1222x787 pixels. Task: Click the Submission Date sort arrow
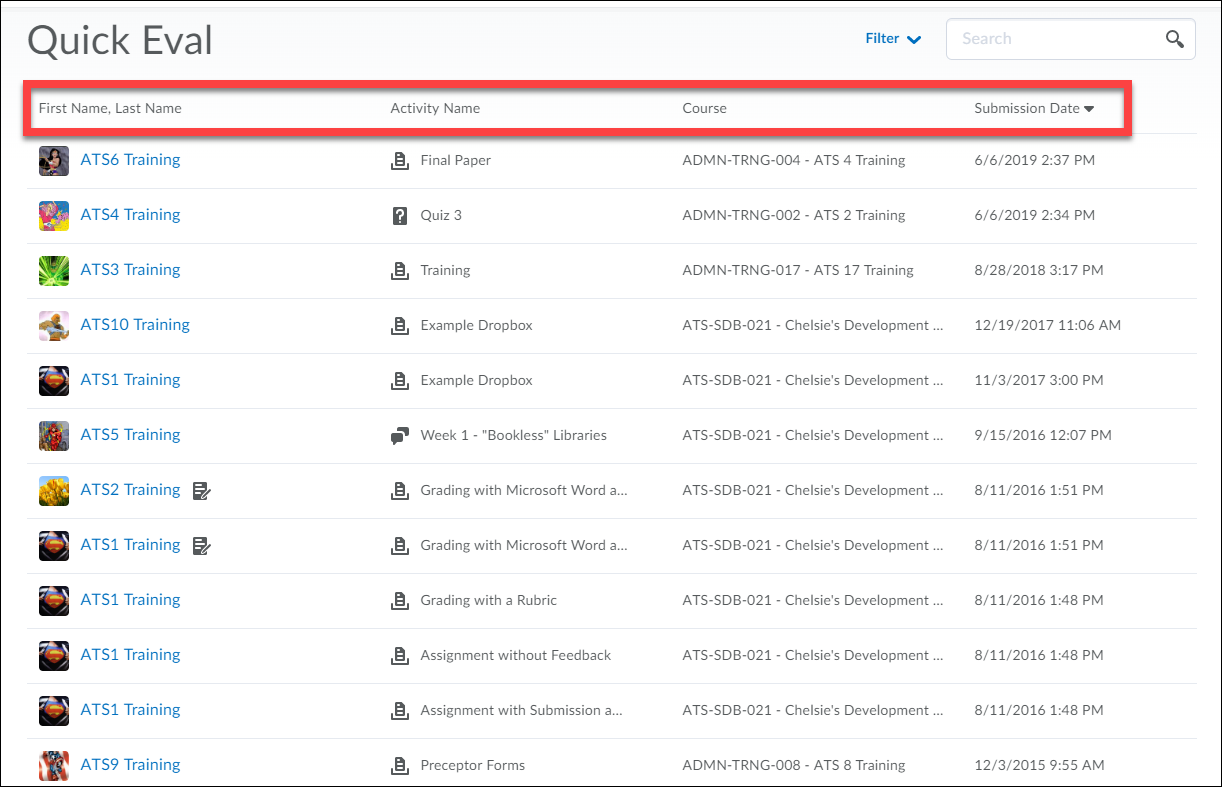click(1089, 108)
